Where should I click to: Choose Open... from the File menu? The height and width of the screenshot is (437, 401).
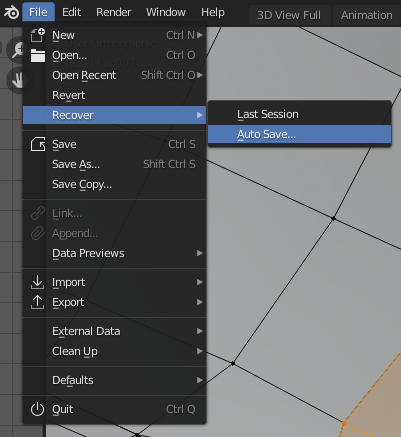[115, 55]
